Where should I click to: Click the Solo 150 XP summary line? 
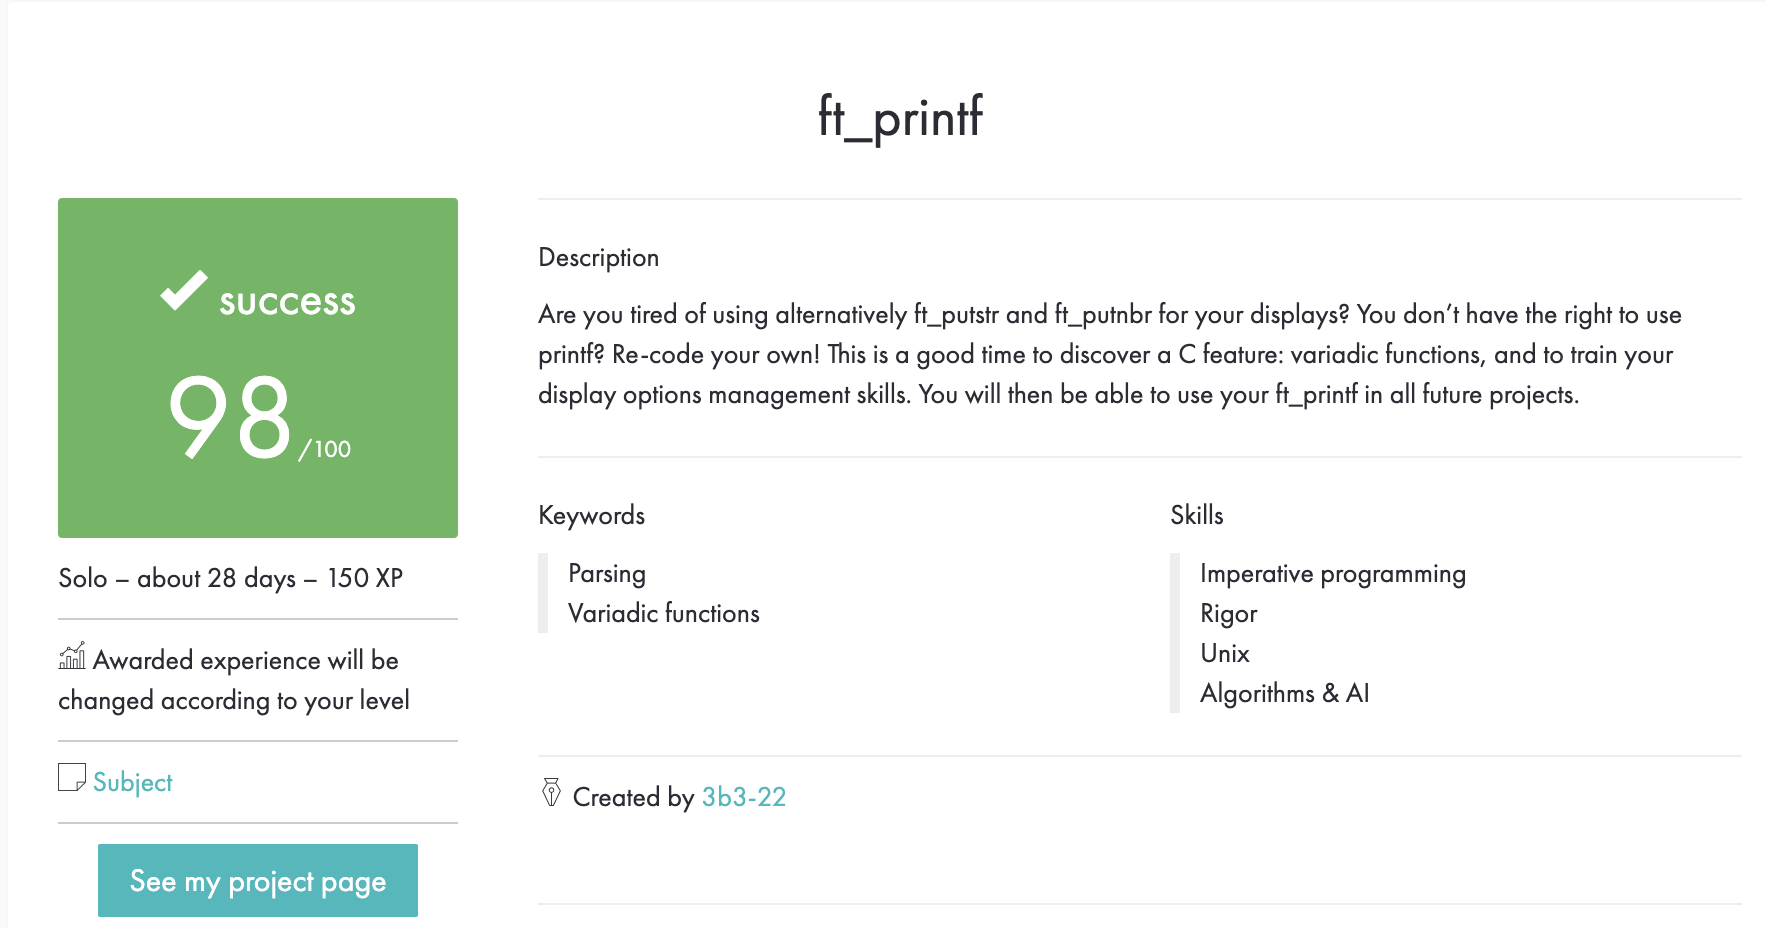pos(230,578)
